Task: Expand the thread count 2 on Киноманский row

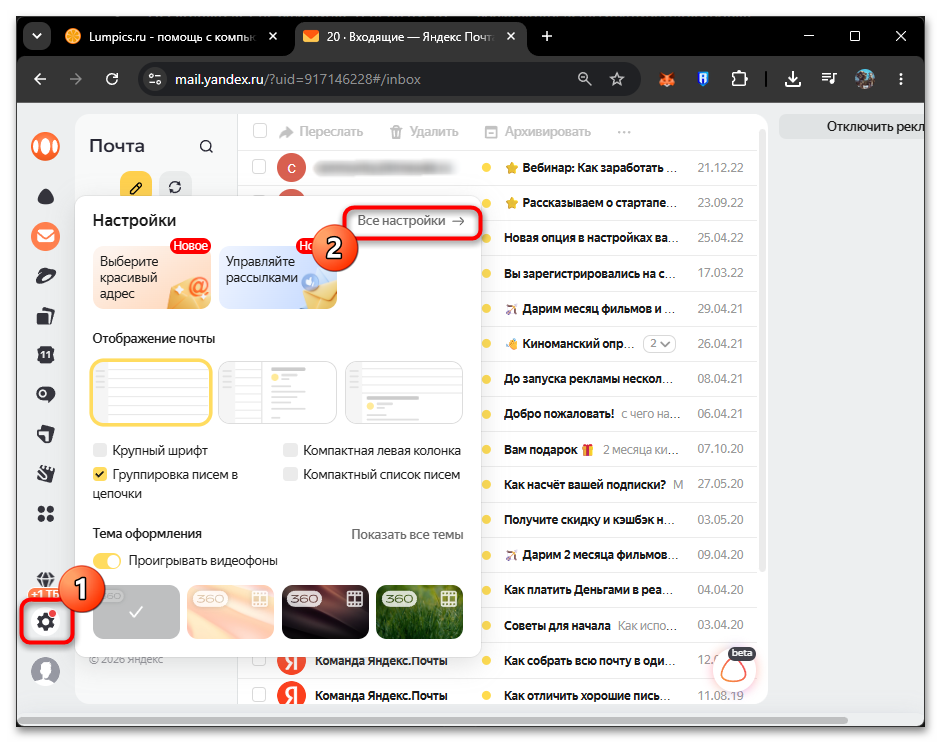Action: click(x=659, y=343)
